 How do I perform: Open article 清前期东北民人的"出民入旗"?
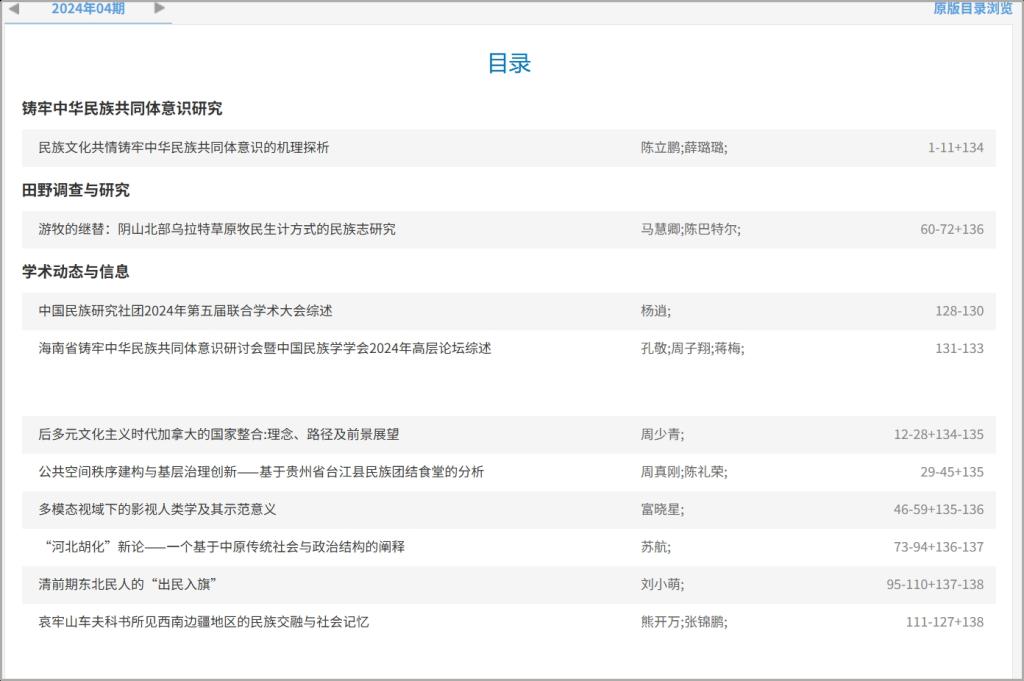coord(128,584)
